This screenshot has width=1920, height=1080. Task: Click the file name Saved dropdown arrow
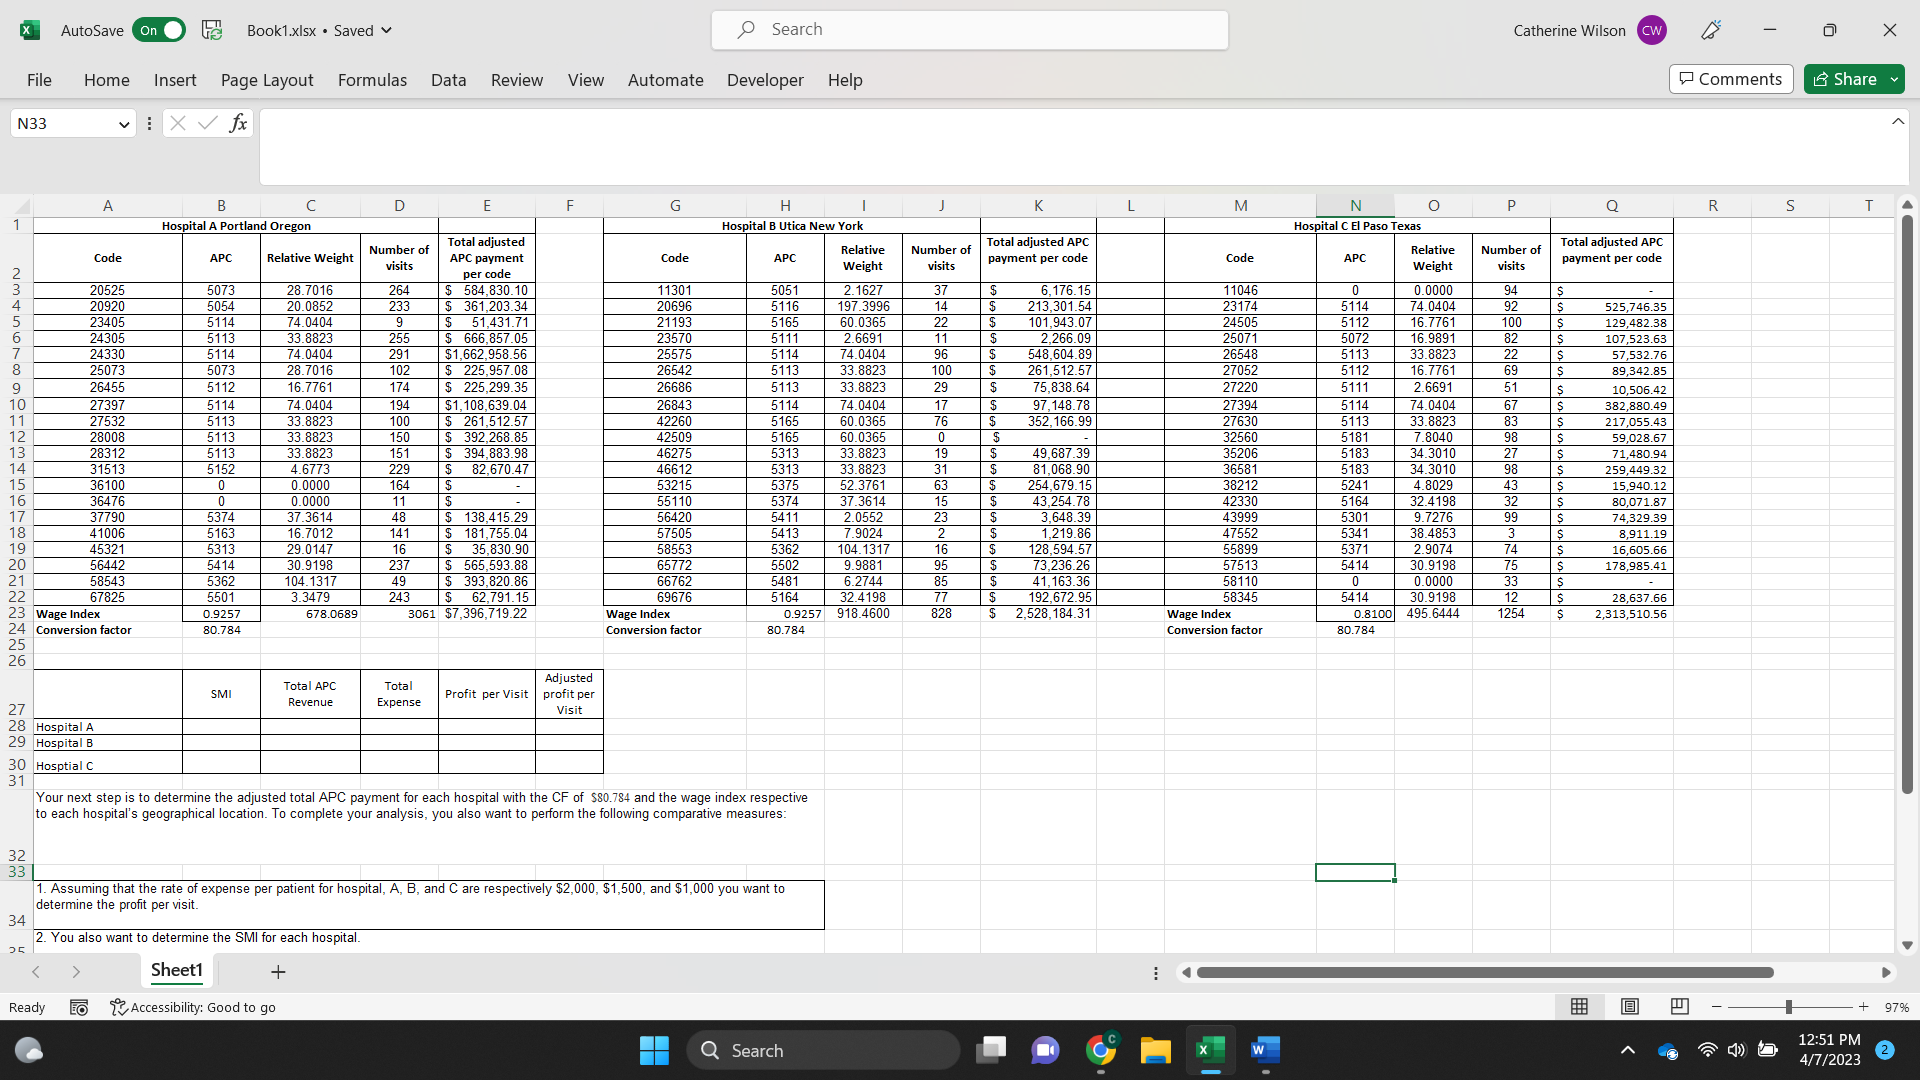387,30
